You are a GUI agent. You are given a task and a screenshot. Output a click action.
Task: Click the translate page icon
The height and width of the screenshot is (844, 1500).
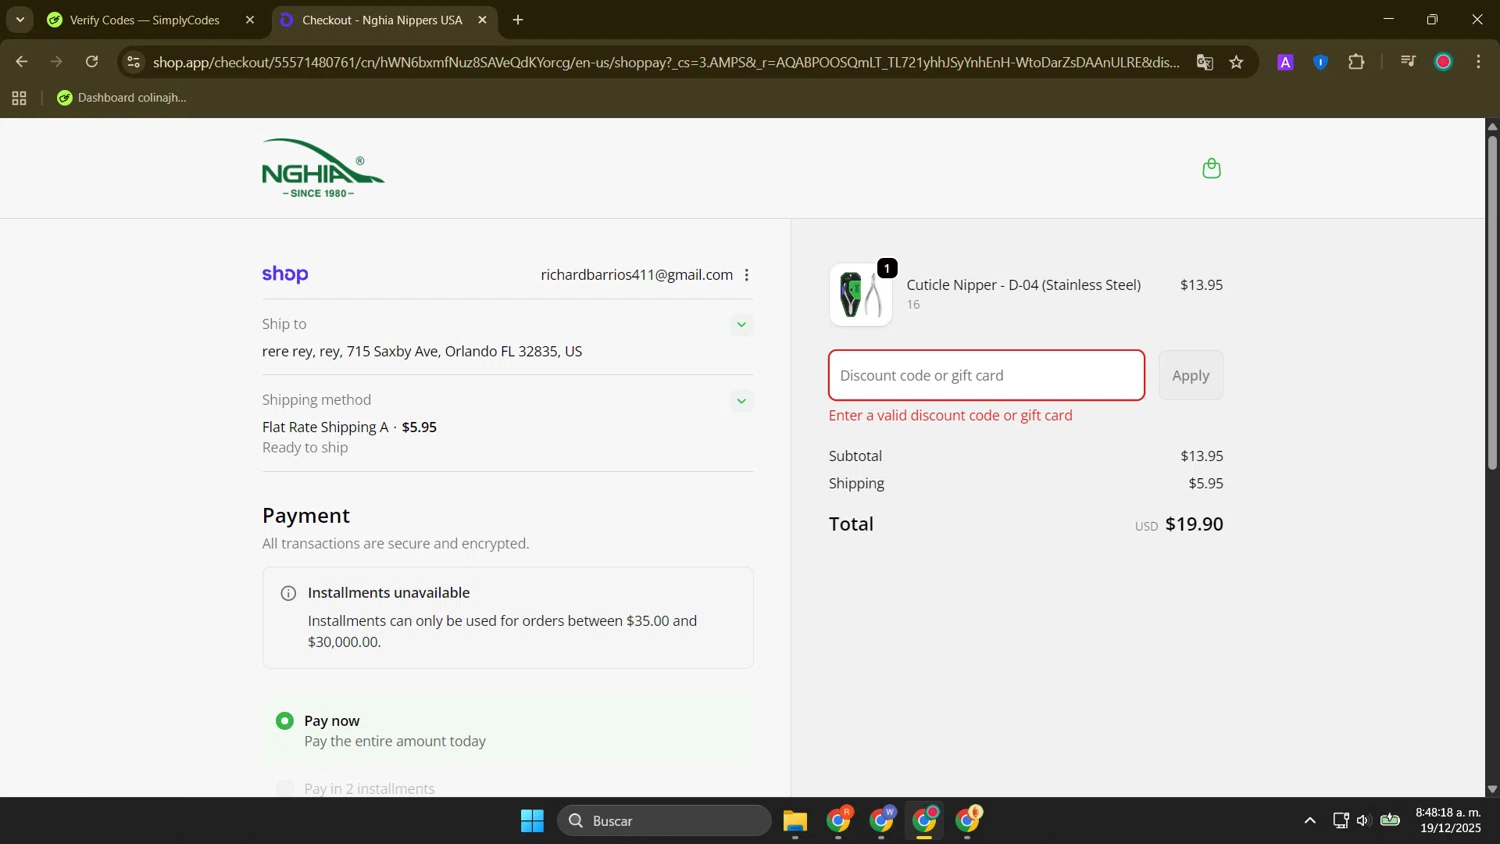point(1204,62)
